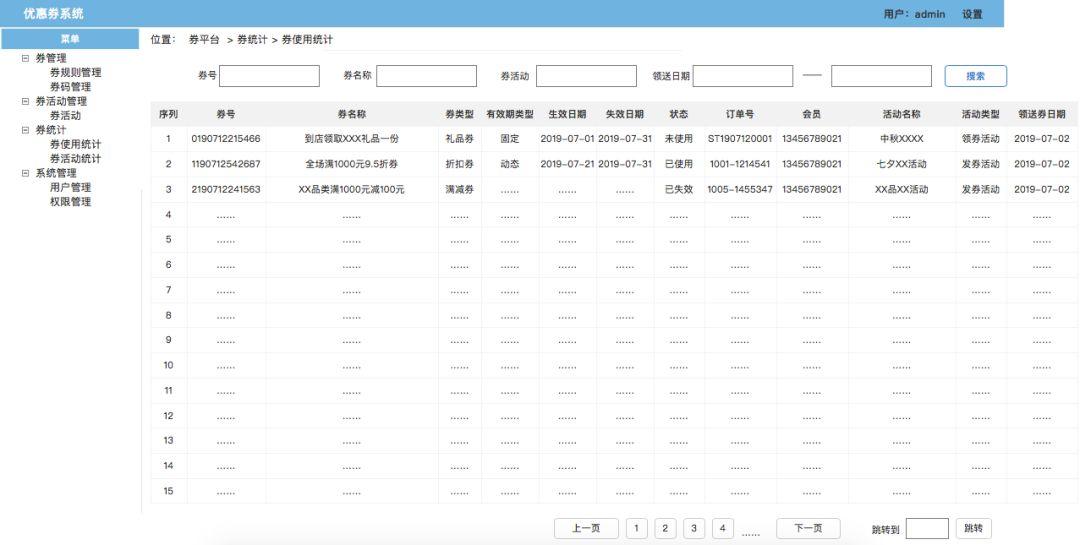Open 券码管理 in the menu

tap(70, 87)
